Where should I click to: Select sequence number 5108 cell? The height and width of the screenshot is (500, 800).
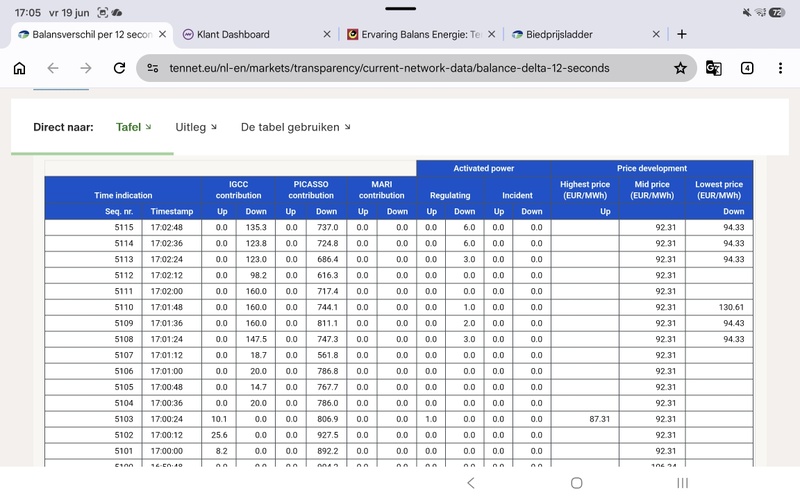pyautogui.click(x=93, y=339)
